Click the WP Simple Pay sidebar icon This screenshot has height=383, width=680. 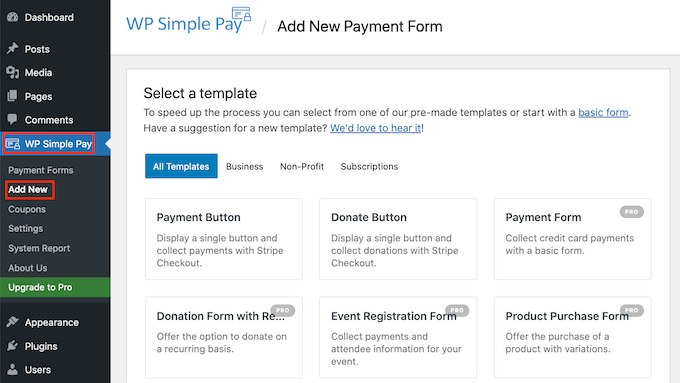pos(13,144)
